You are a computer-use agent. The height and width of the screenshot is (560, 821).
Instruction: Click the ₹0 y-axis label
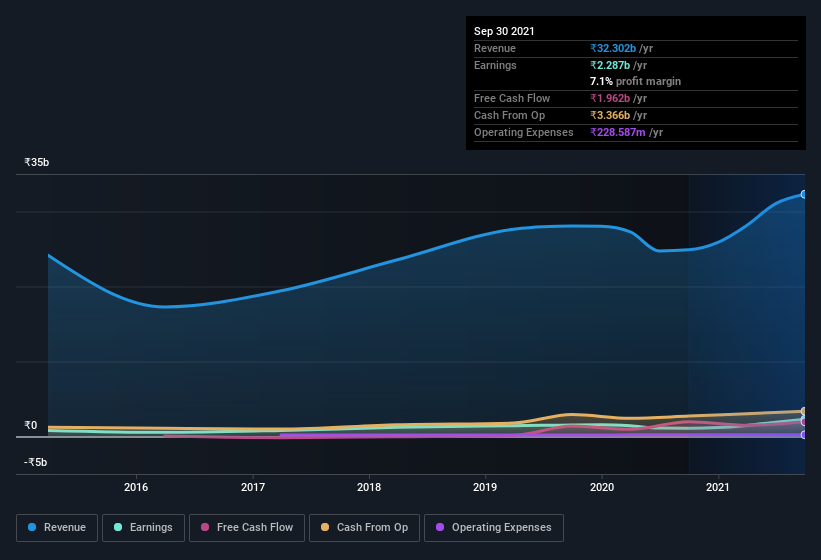pyautogui.click(x=31, y=425)
